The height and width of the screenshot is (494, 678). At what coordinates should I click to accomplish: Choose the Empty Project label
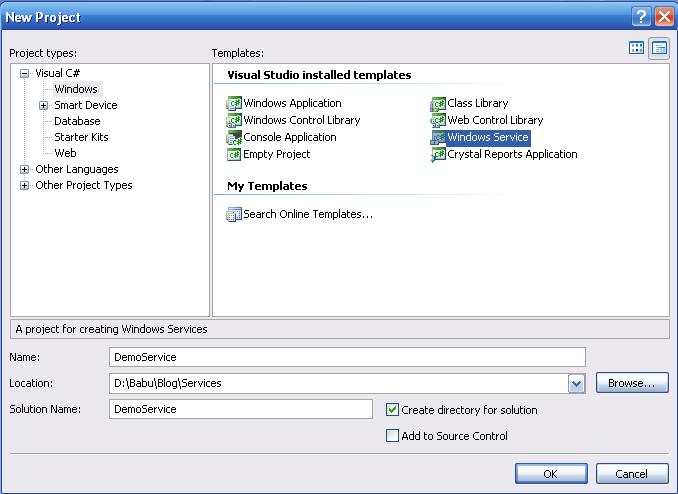point(277,154)
